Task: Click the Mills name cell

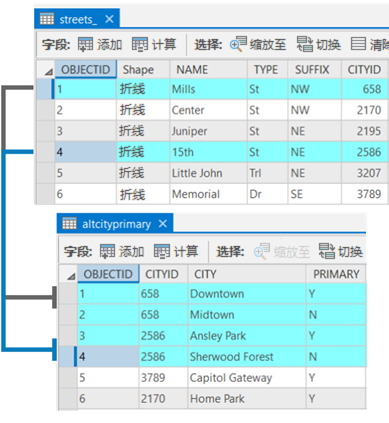Action: [208, 89]
